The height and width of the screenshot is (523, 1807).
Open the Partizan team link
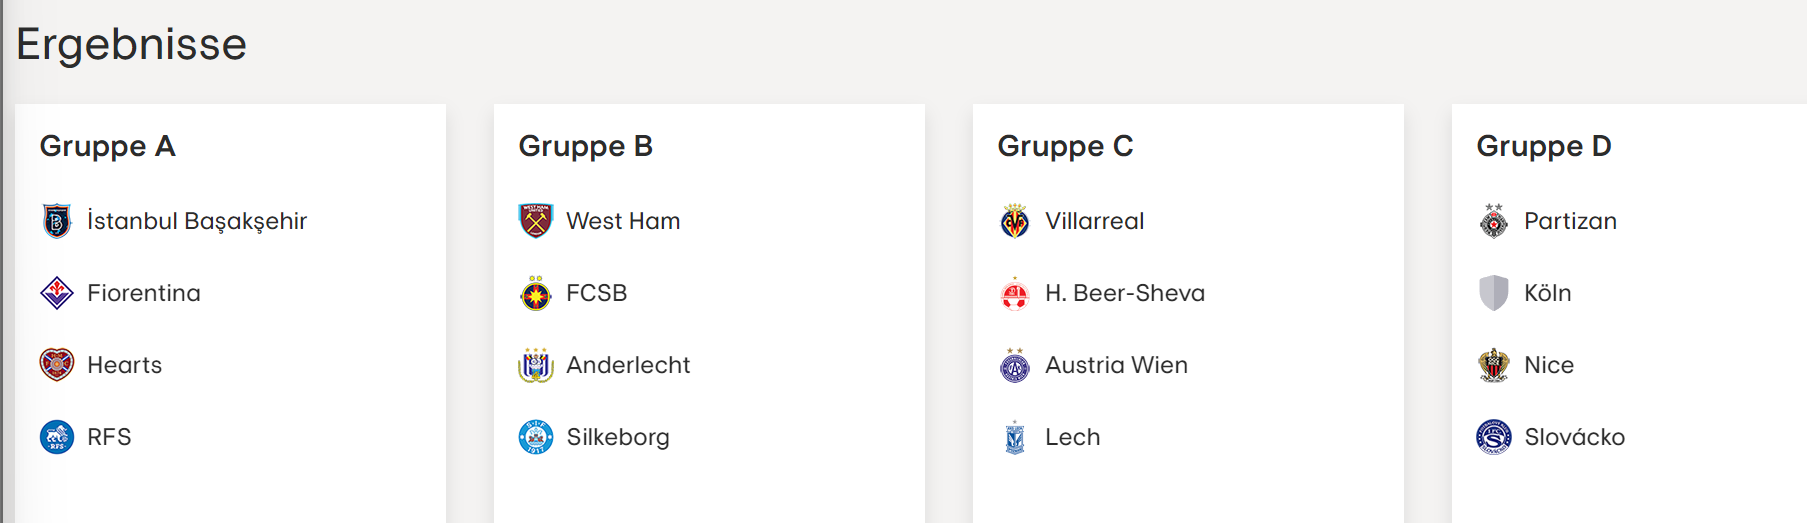[1570, 221]
